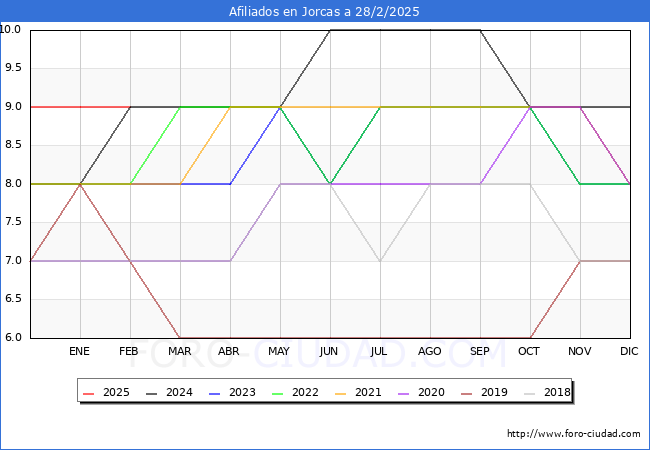
Task: Click the 2025 legend label
Action: click(x=116, y=392)
